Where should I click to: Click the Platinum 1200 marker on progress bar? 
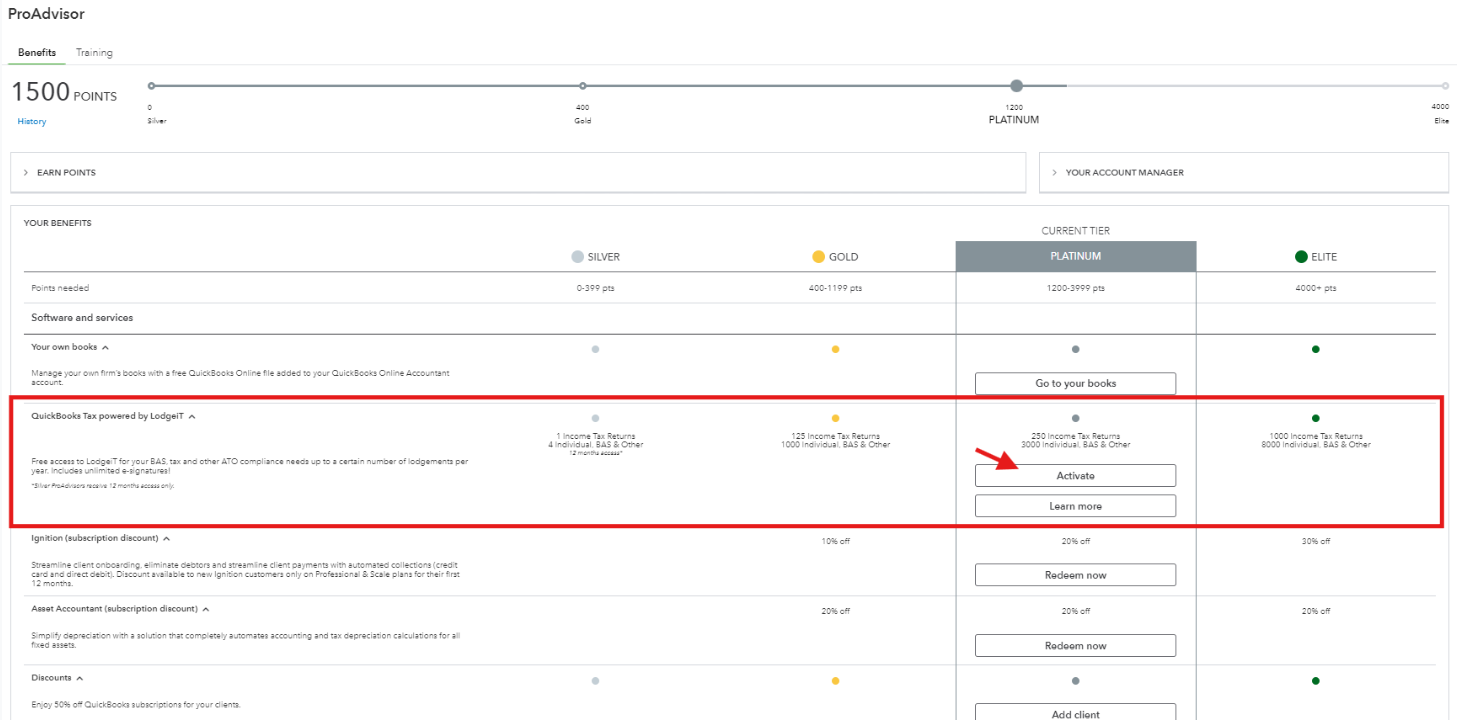[1016, 86]
